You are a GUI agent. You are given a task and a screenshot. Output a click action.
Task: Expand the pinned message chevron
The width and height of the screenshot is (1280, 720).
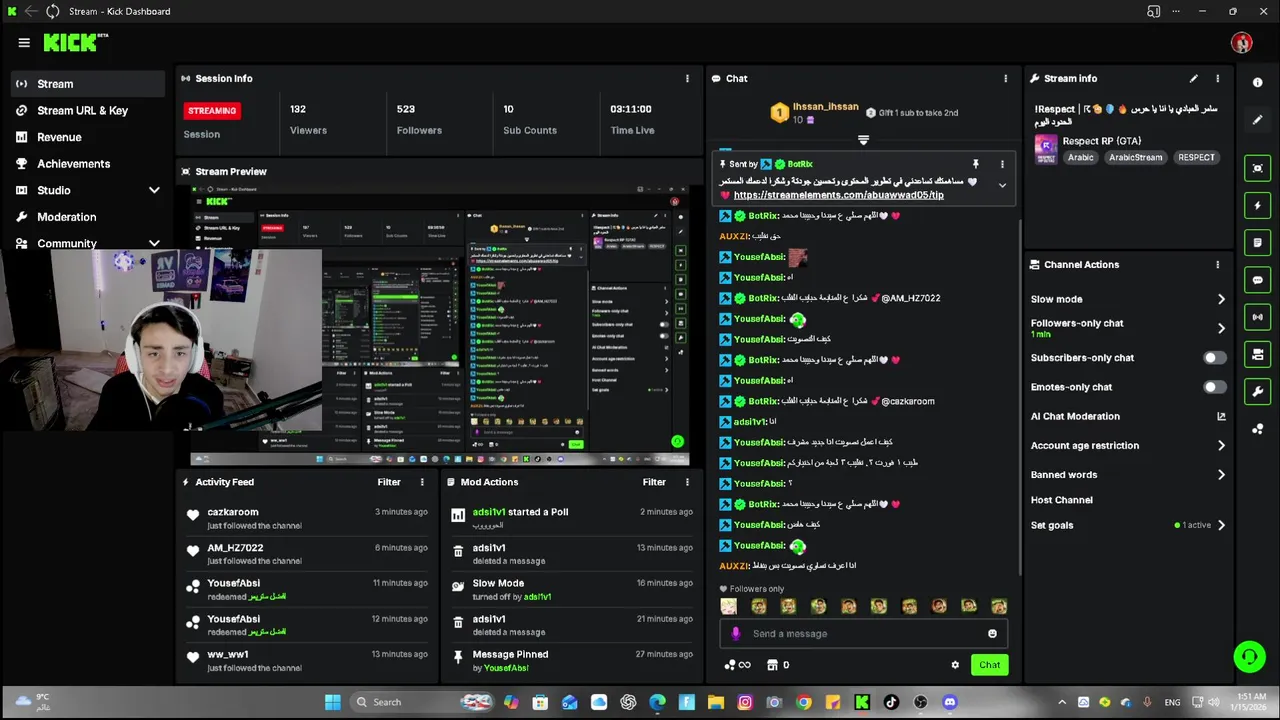pos(1002,185)
